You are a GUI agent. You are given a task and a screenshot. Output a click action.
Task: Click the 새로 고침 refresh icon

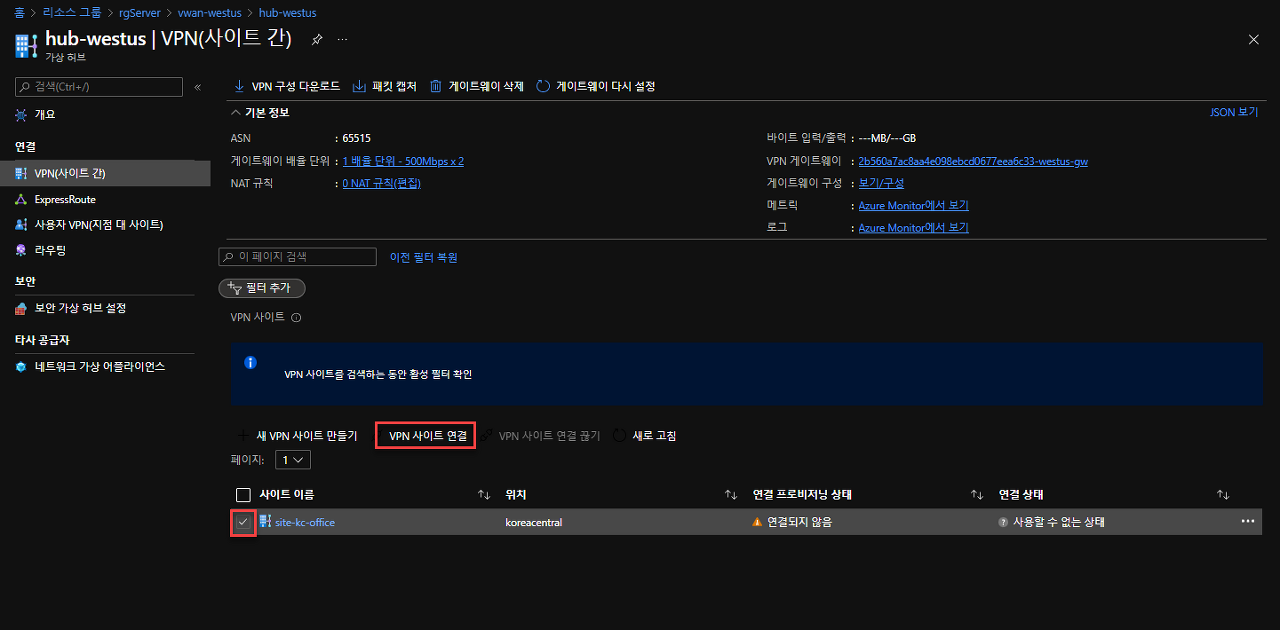click(620, 436)
